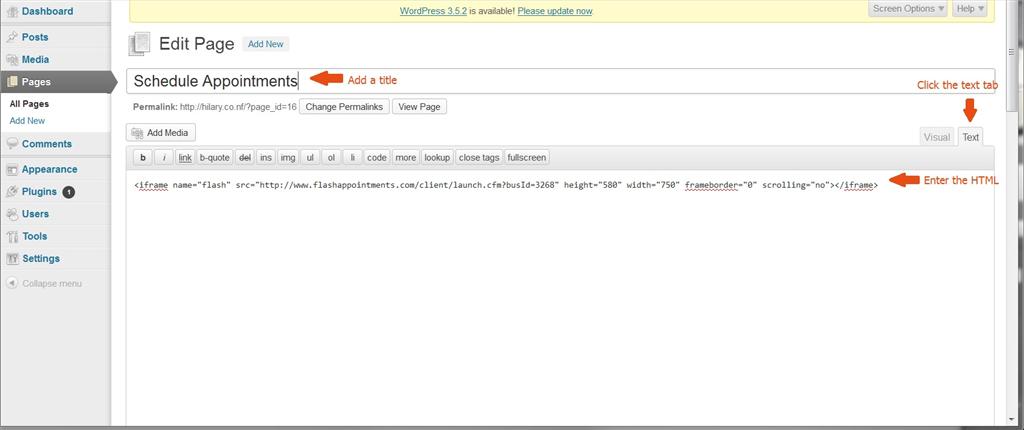Click the Dashboard icon in sidebar
The height and width of the screenshot is (430, 1024).
12,12
